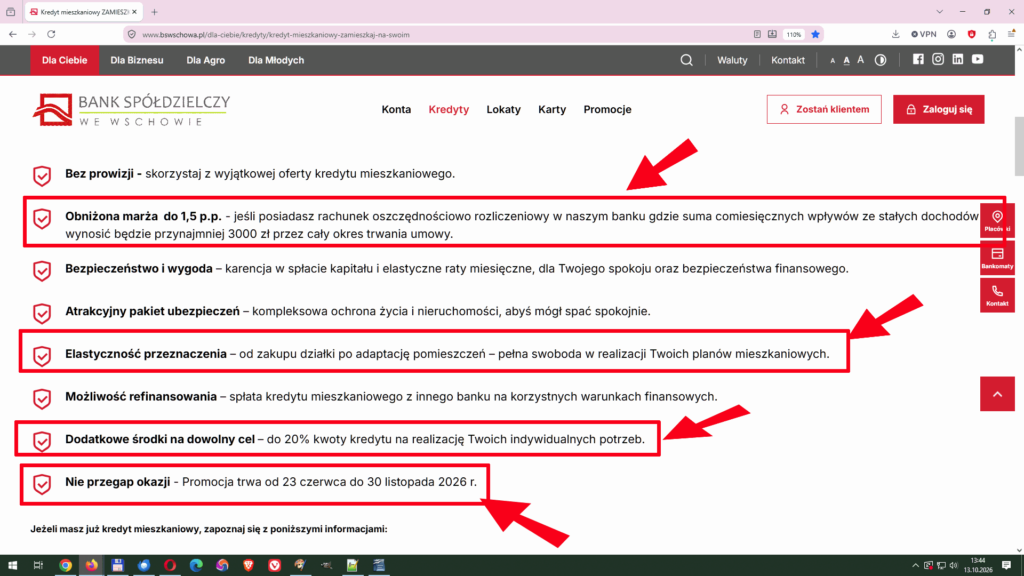
Task: Switch to Dla Ciebie section
Action: pyautogui.click(x=64, y=60)
